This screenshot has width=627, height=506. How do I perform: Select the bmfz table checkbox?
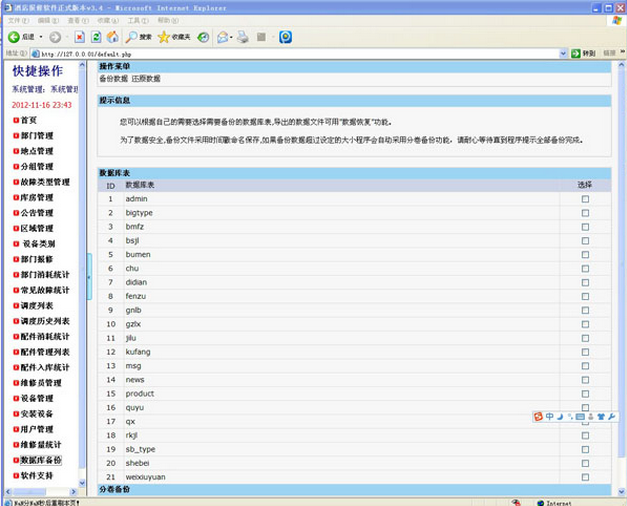pos(585,227)
